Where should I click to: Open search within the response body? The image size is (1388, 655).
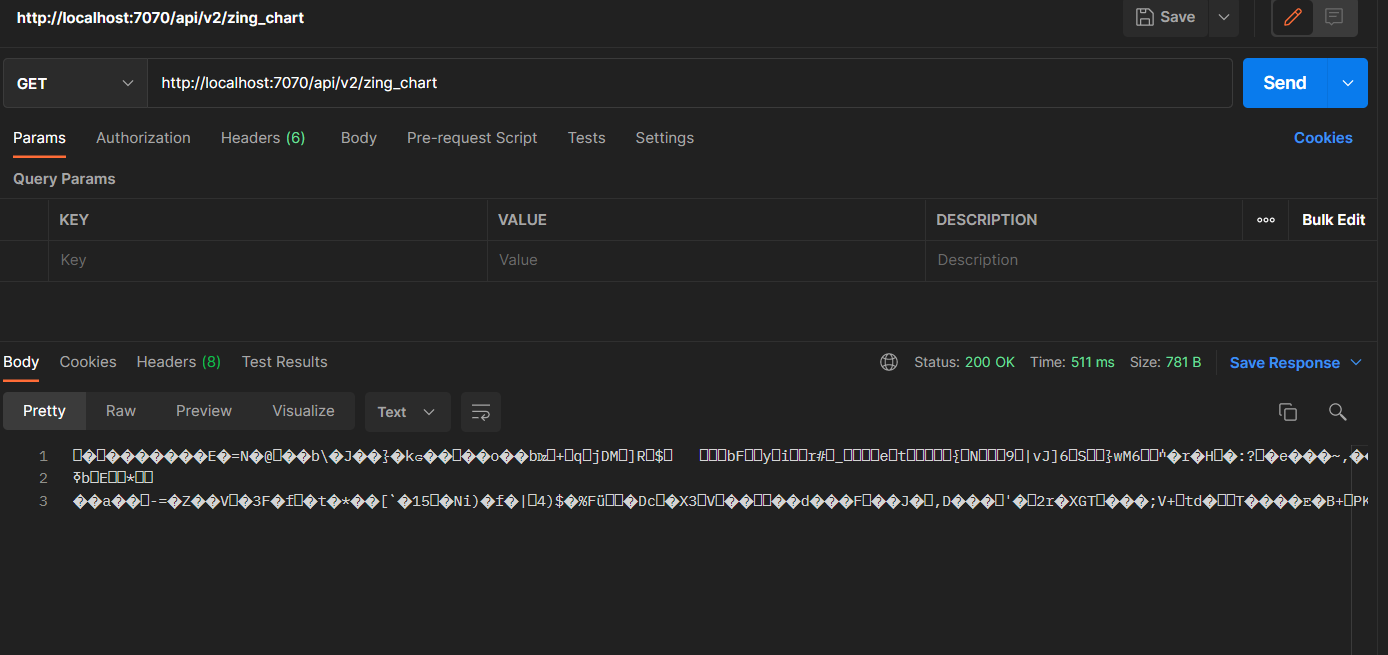tap(1338, 411)
